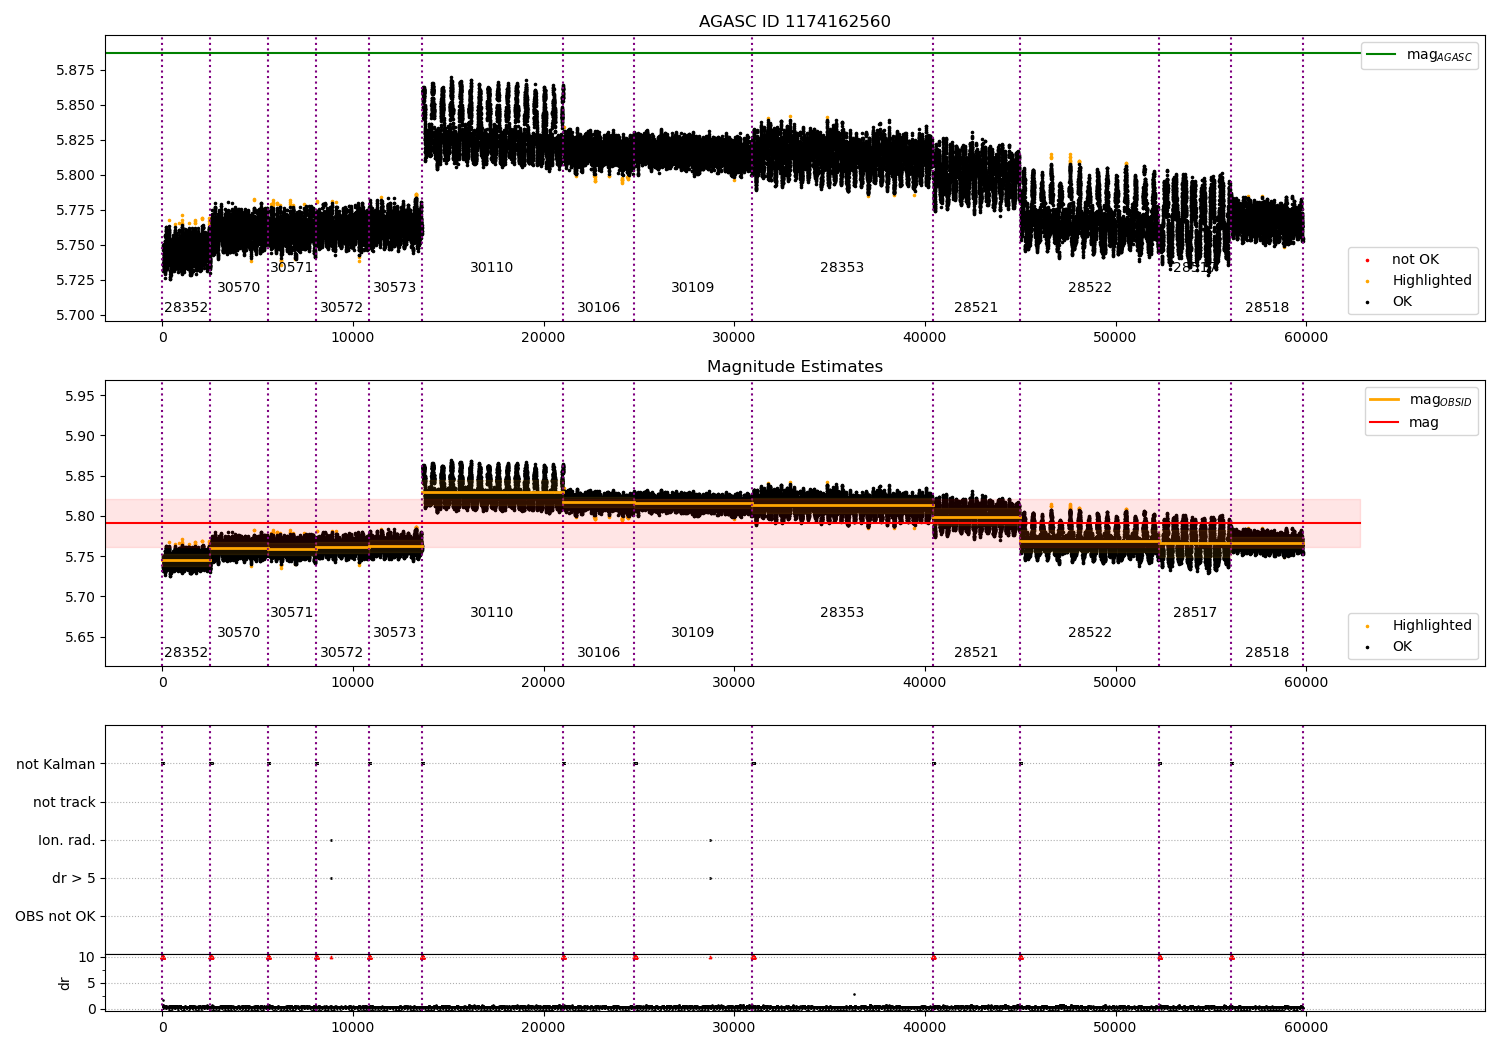Click obsid label 30106 in Magnitude Estimates plot
Screen dimensions: 1500x1050
[x=598, y=653]
